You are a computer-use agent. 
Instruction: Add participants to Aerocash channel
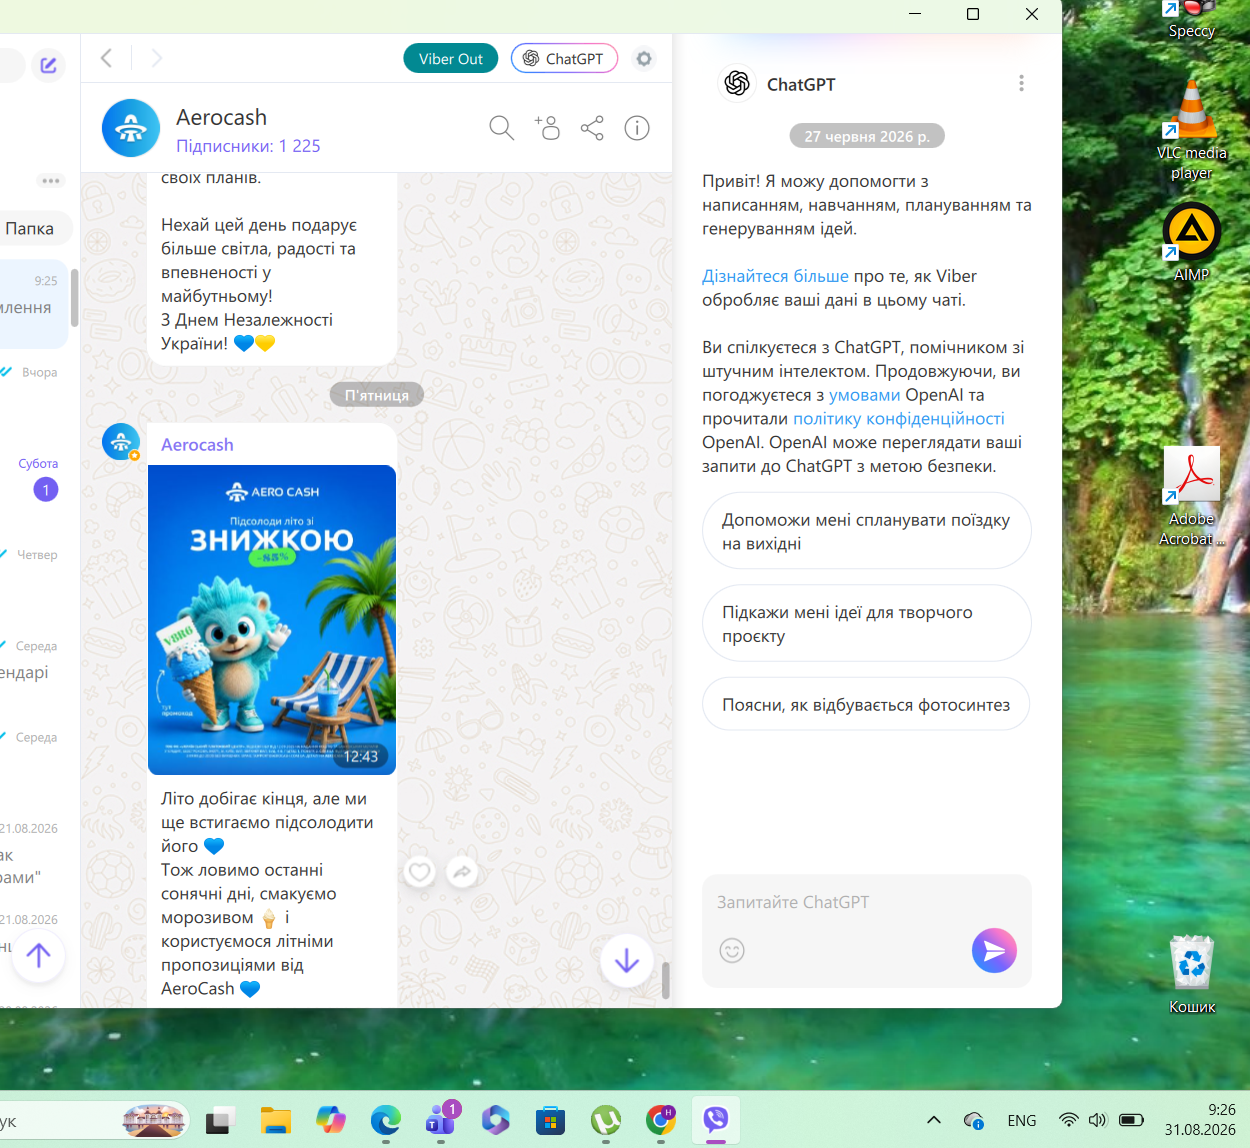pos(547,128)
